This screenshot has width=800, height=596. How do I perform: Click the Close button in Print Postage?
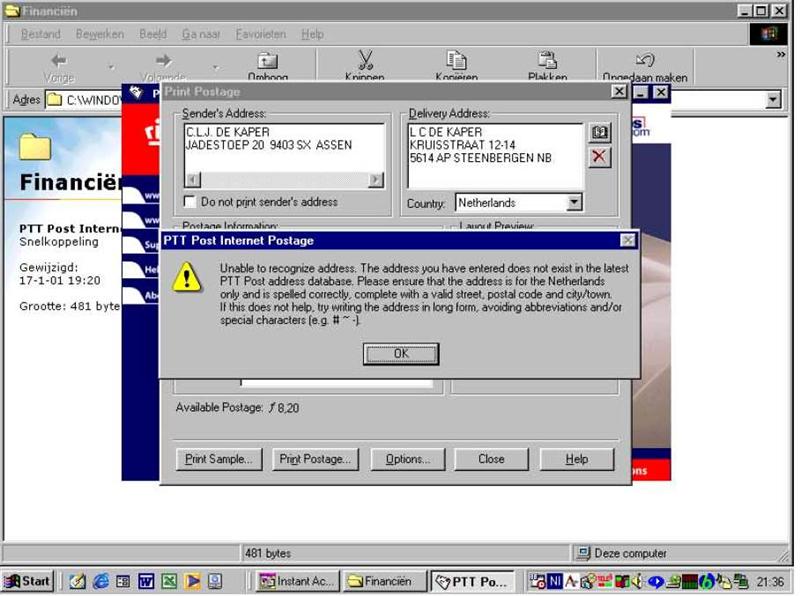tap(491, 459)
